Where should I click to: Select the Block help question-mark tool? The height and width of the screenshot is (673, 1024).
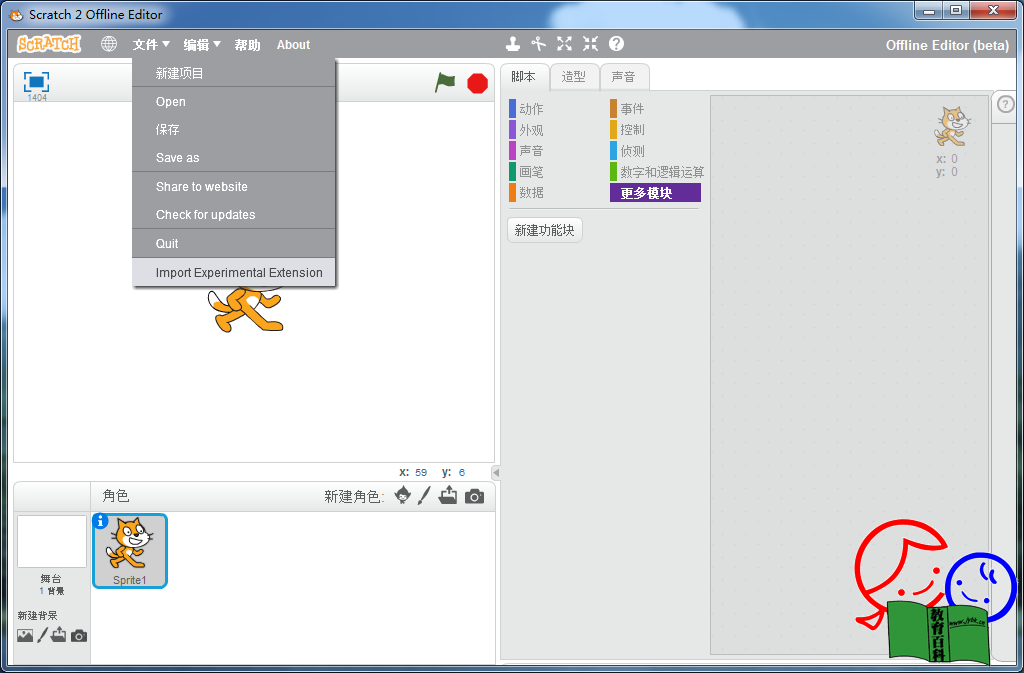point(616,44)
